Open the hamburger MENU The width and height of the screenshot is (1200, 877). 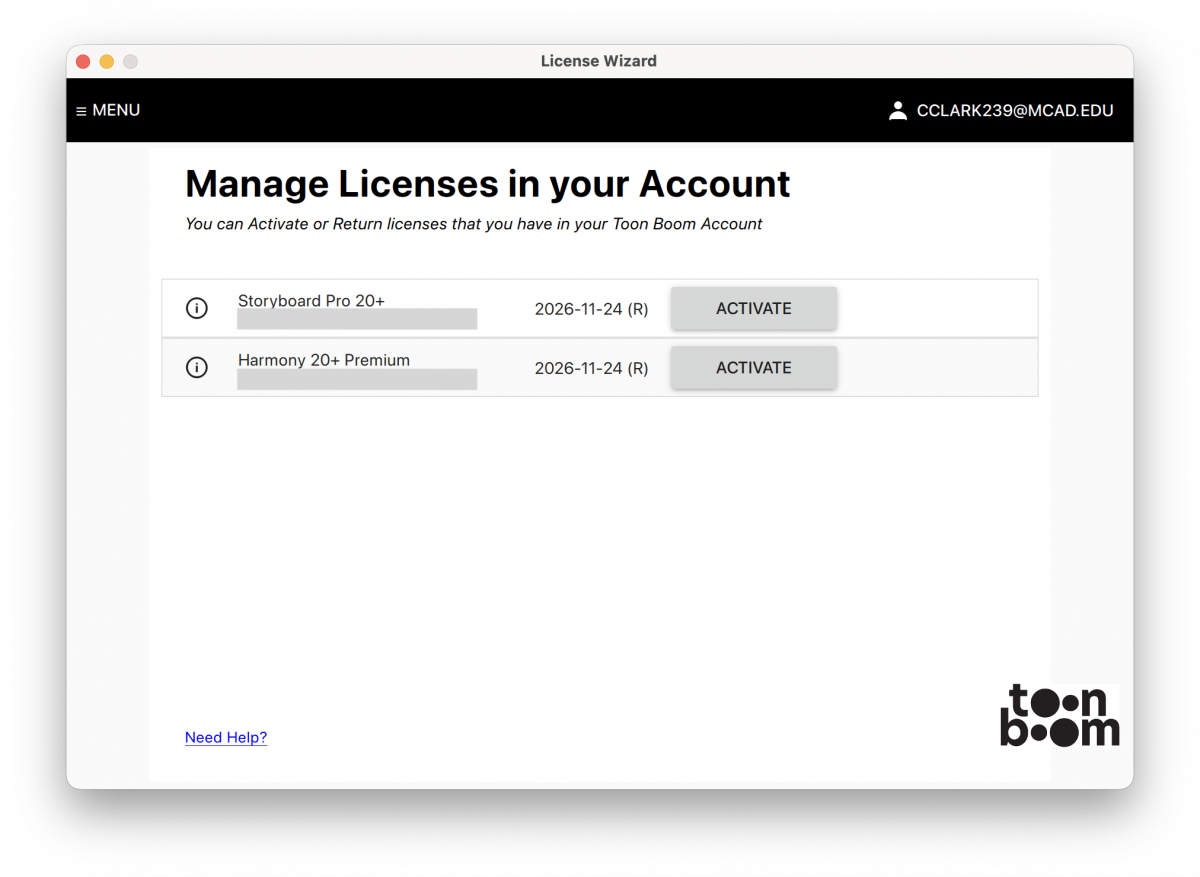(x=108, y=110)
